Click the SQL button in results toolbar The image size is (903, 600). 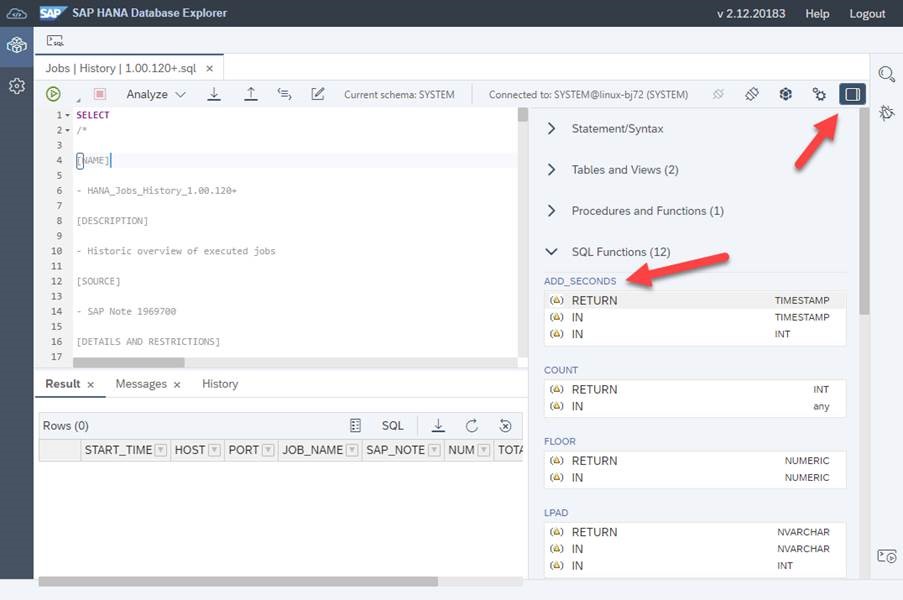[x=393, y=426]
